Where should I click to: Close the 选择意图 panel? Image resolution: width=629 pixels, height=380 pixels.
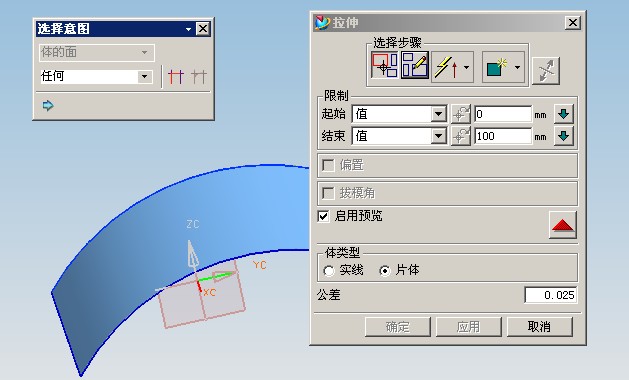click(203, 29)
